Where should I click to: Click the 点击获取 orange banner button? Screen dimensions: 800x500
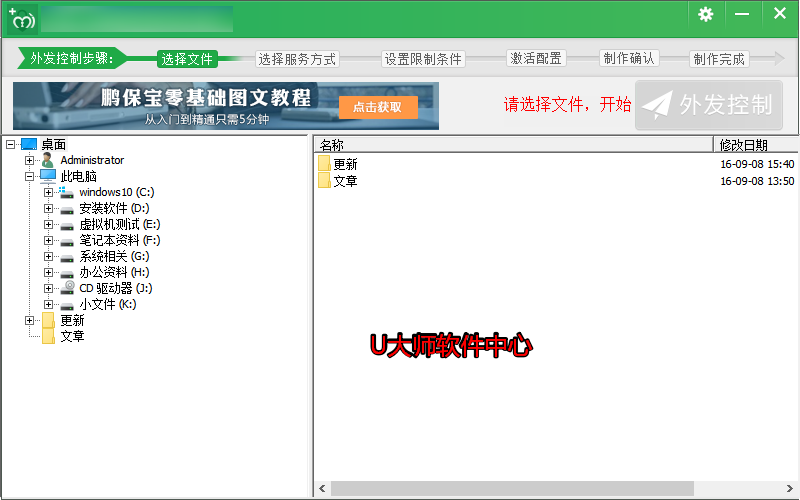(377, 107)
